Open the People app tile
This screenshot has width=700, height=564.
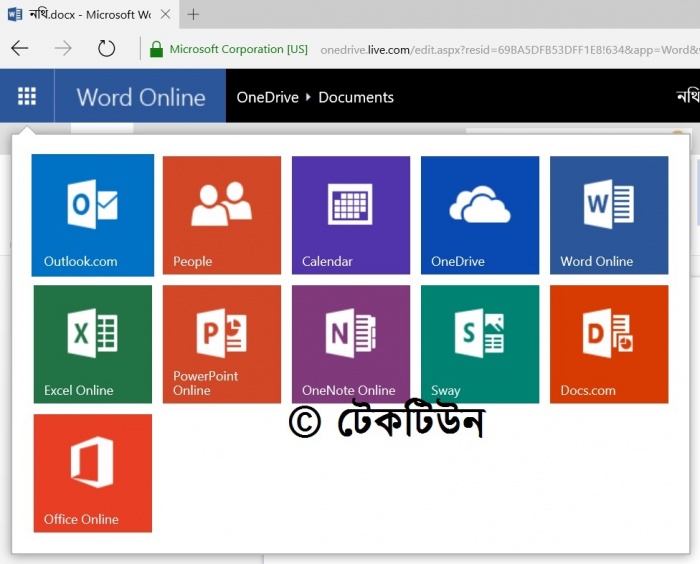222,215
